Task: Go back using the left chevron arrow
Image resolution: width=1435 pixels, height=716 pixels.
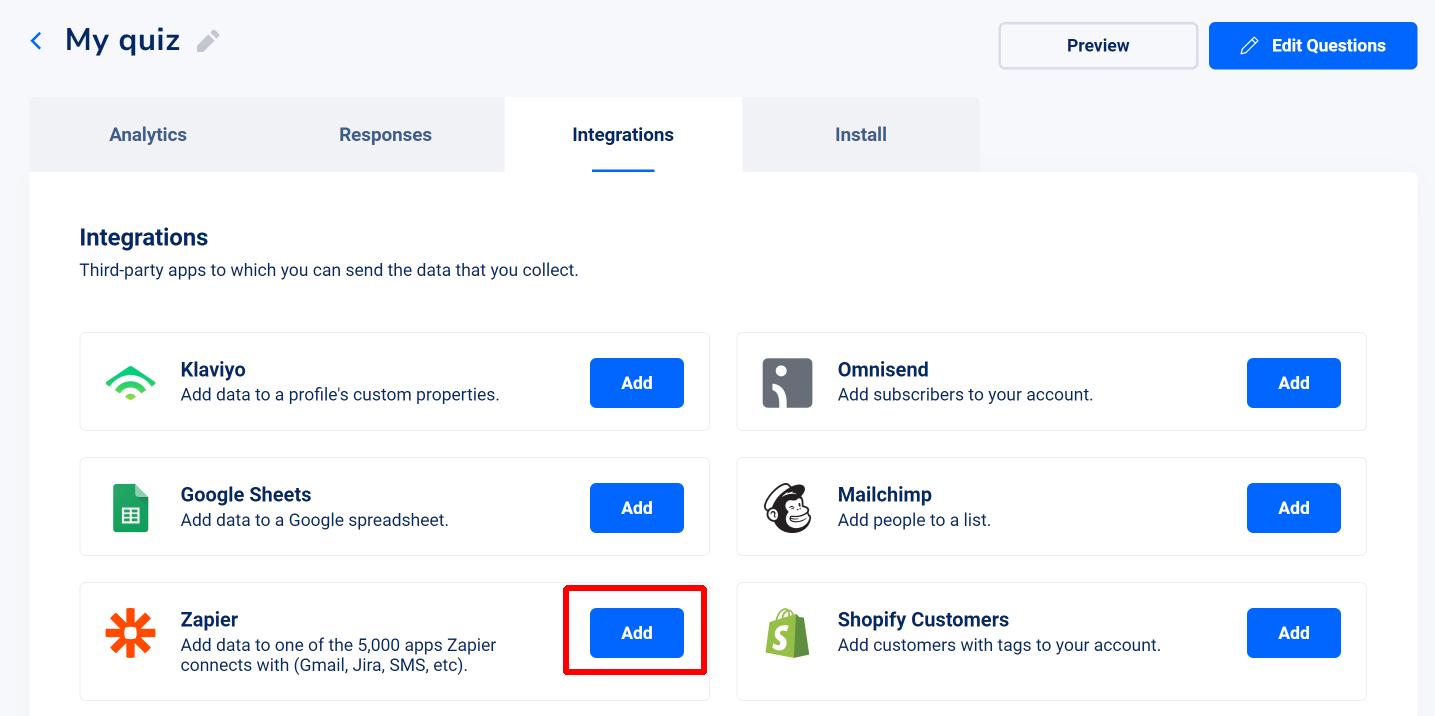Action: pyautogui.click(x=36, y=41)
